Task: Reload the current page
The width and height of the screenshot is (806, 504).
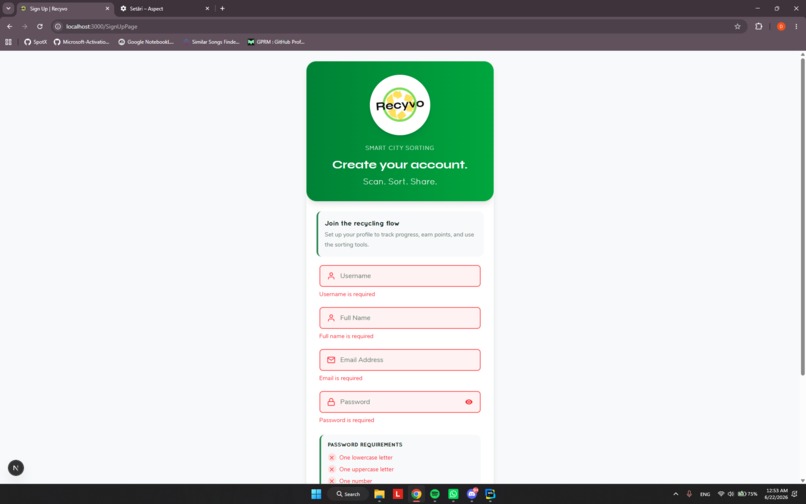Action: [40, 26]
